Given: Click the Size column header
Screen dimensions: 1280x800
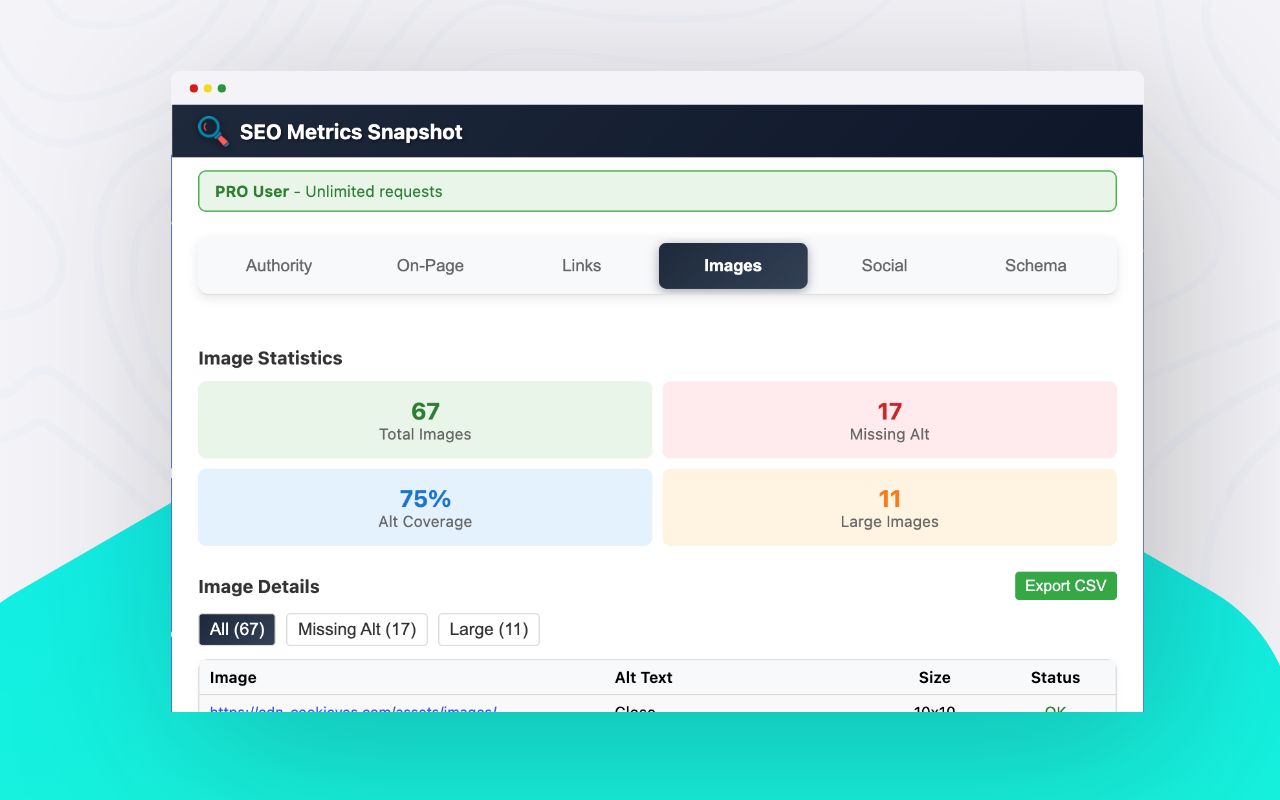Looking at the screenshot, I should [934, 677].
